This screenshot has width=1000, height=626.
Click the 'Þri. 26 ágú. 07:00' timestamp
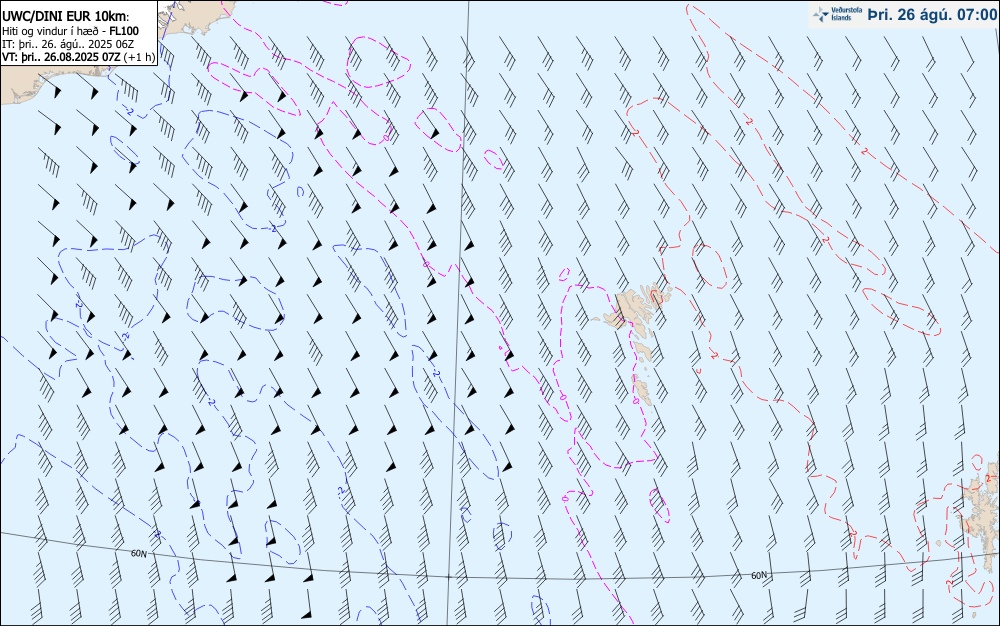tap(932, 15)
